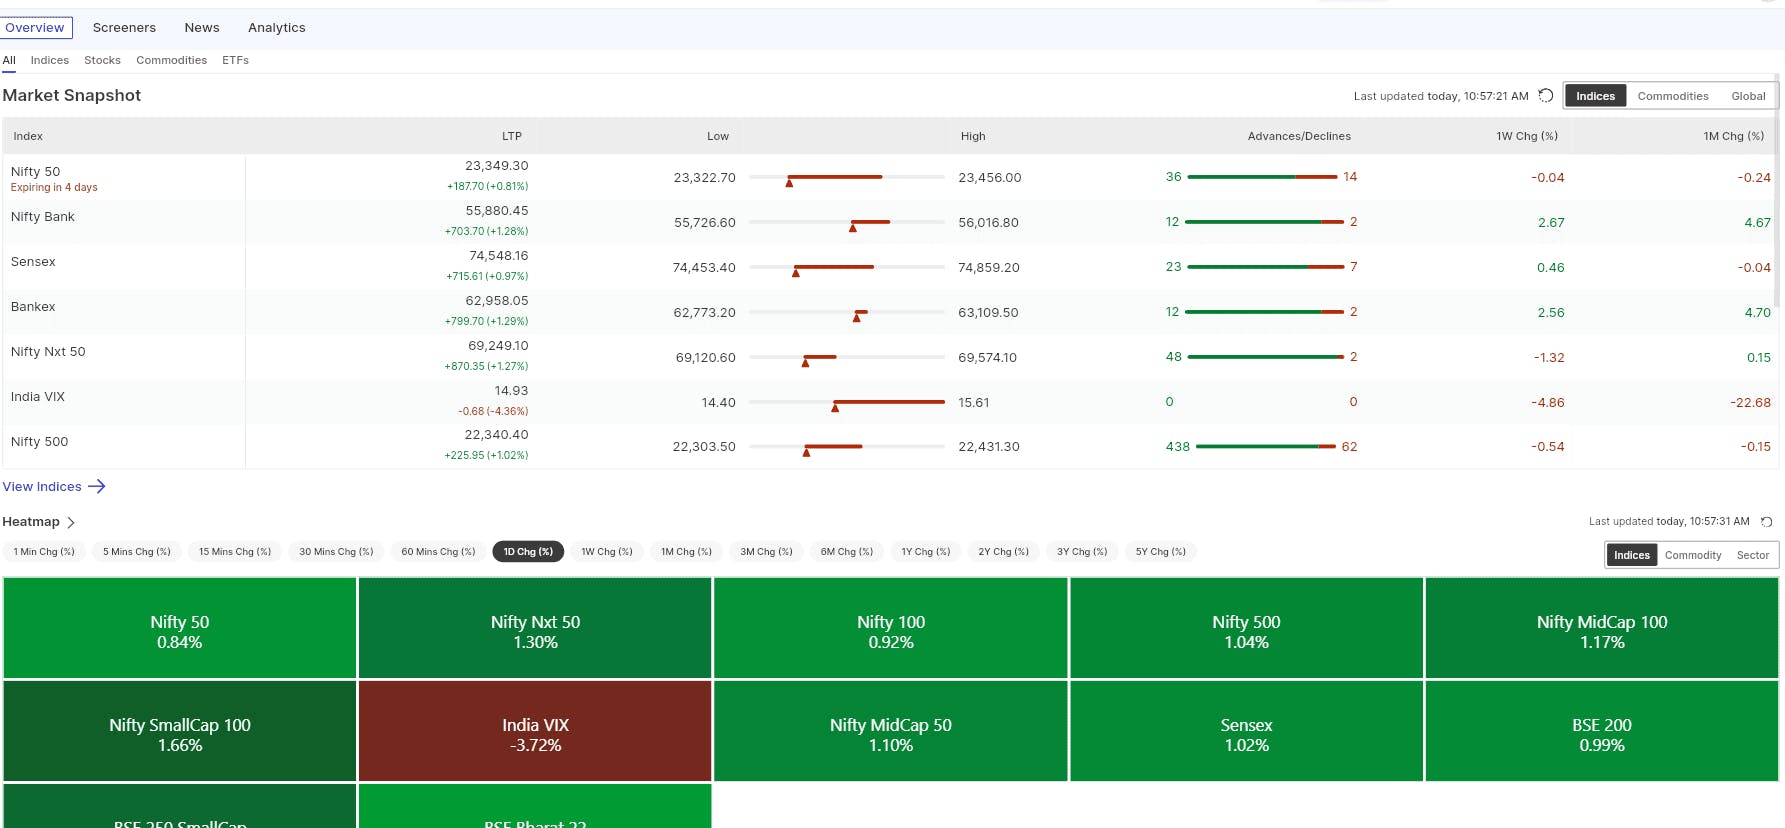The width and height of the screenshot is (1785, 828).
Task: Toggle heatmap to Sector view
Action: click(x=1752, y=555)
